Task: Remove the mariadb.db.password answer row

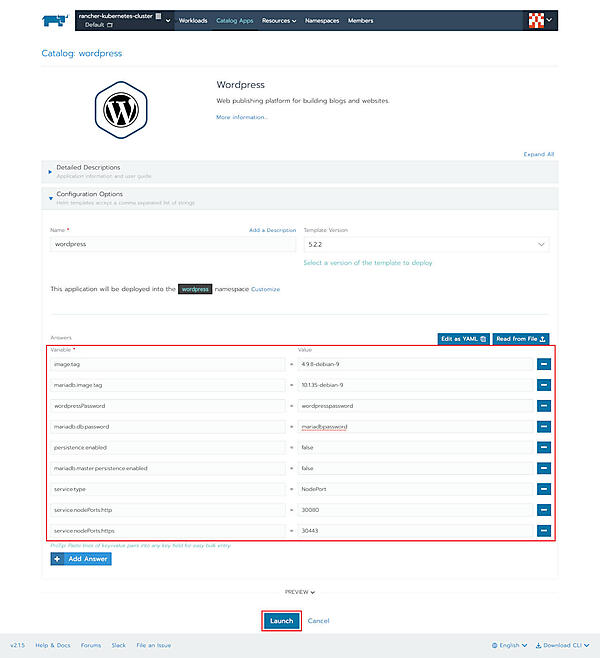Action: [544, 427]
